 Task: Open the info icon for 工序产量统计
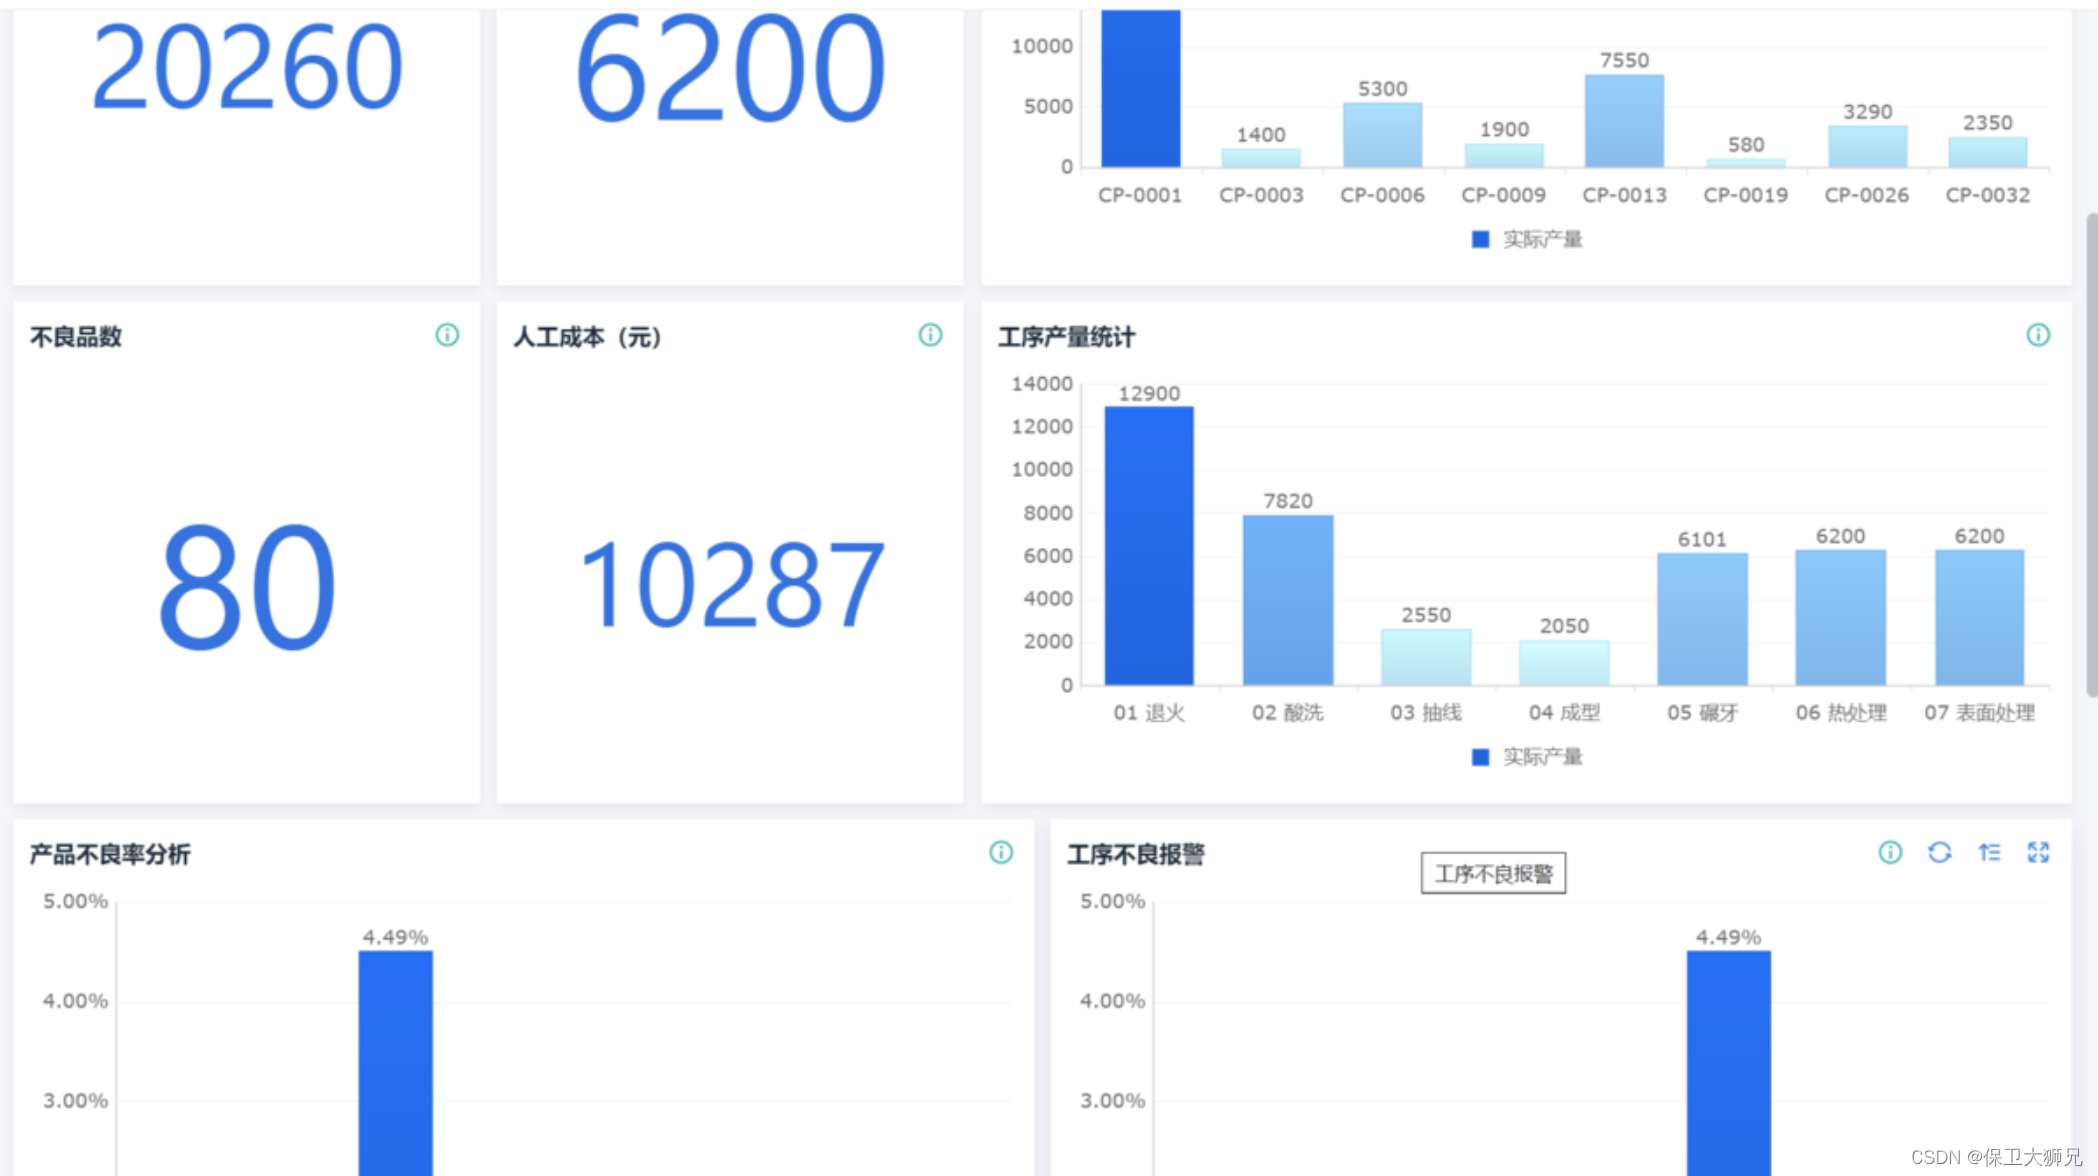pos(2037,335)
